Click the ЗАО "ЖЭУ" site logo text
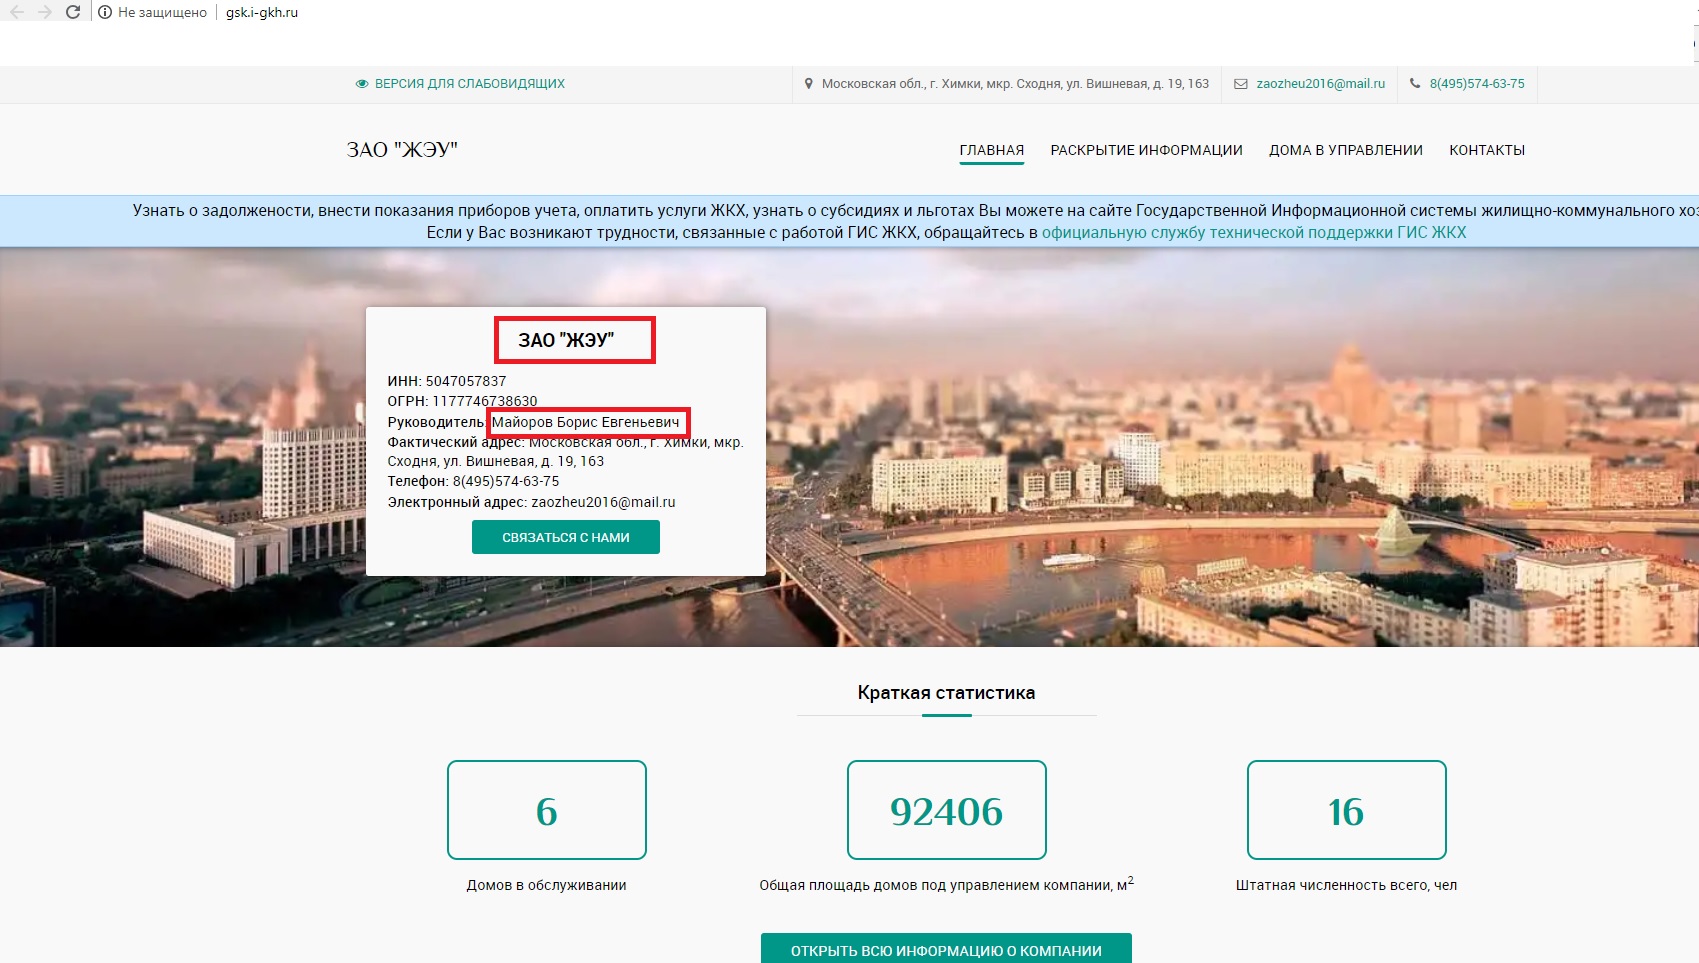The width and height of the screenshot is (1699, 963). 402,150
